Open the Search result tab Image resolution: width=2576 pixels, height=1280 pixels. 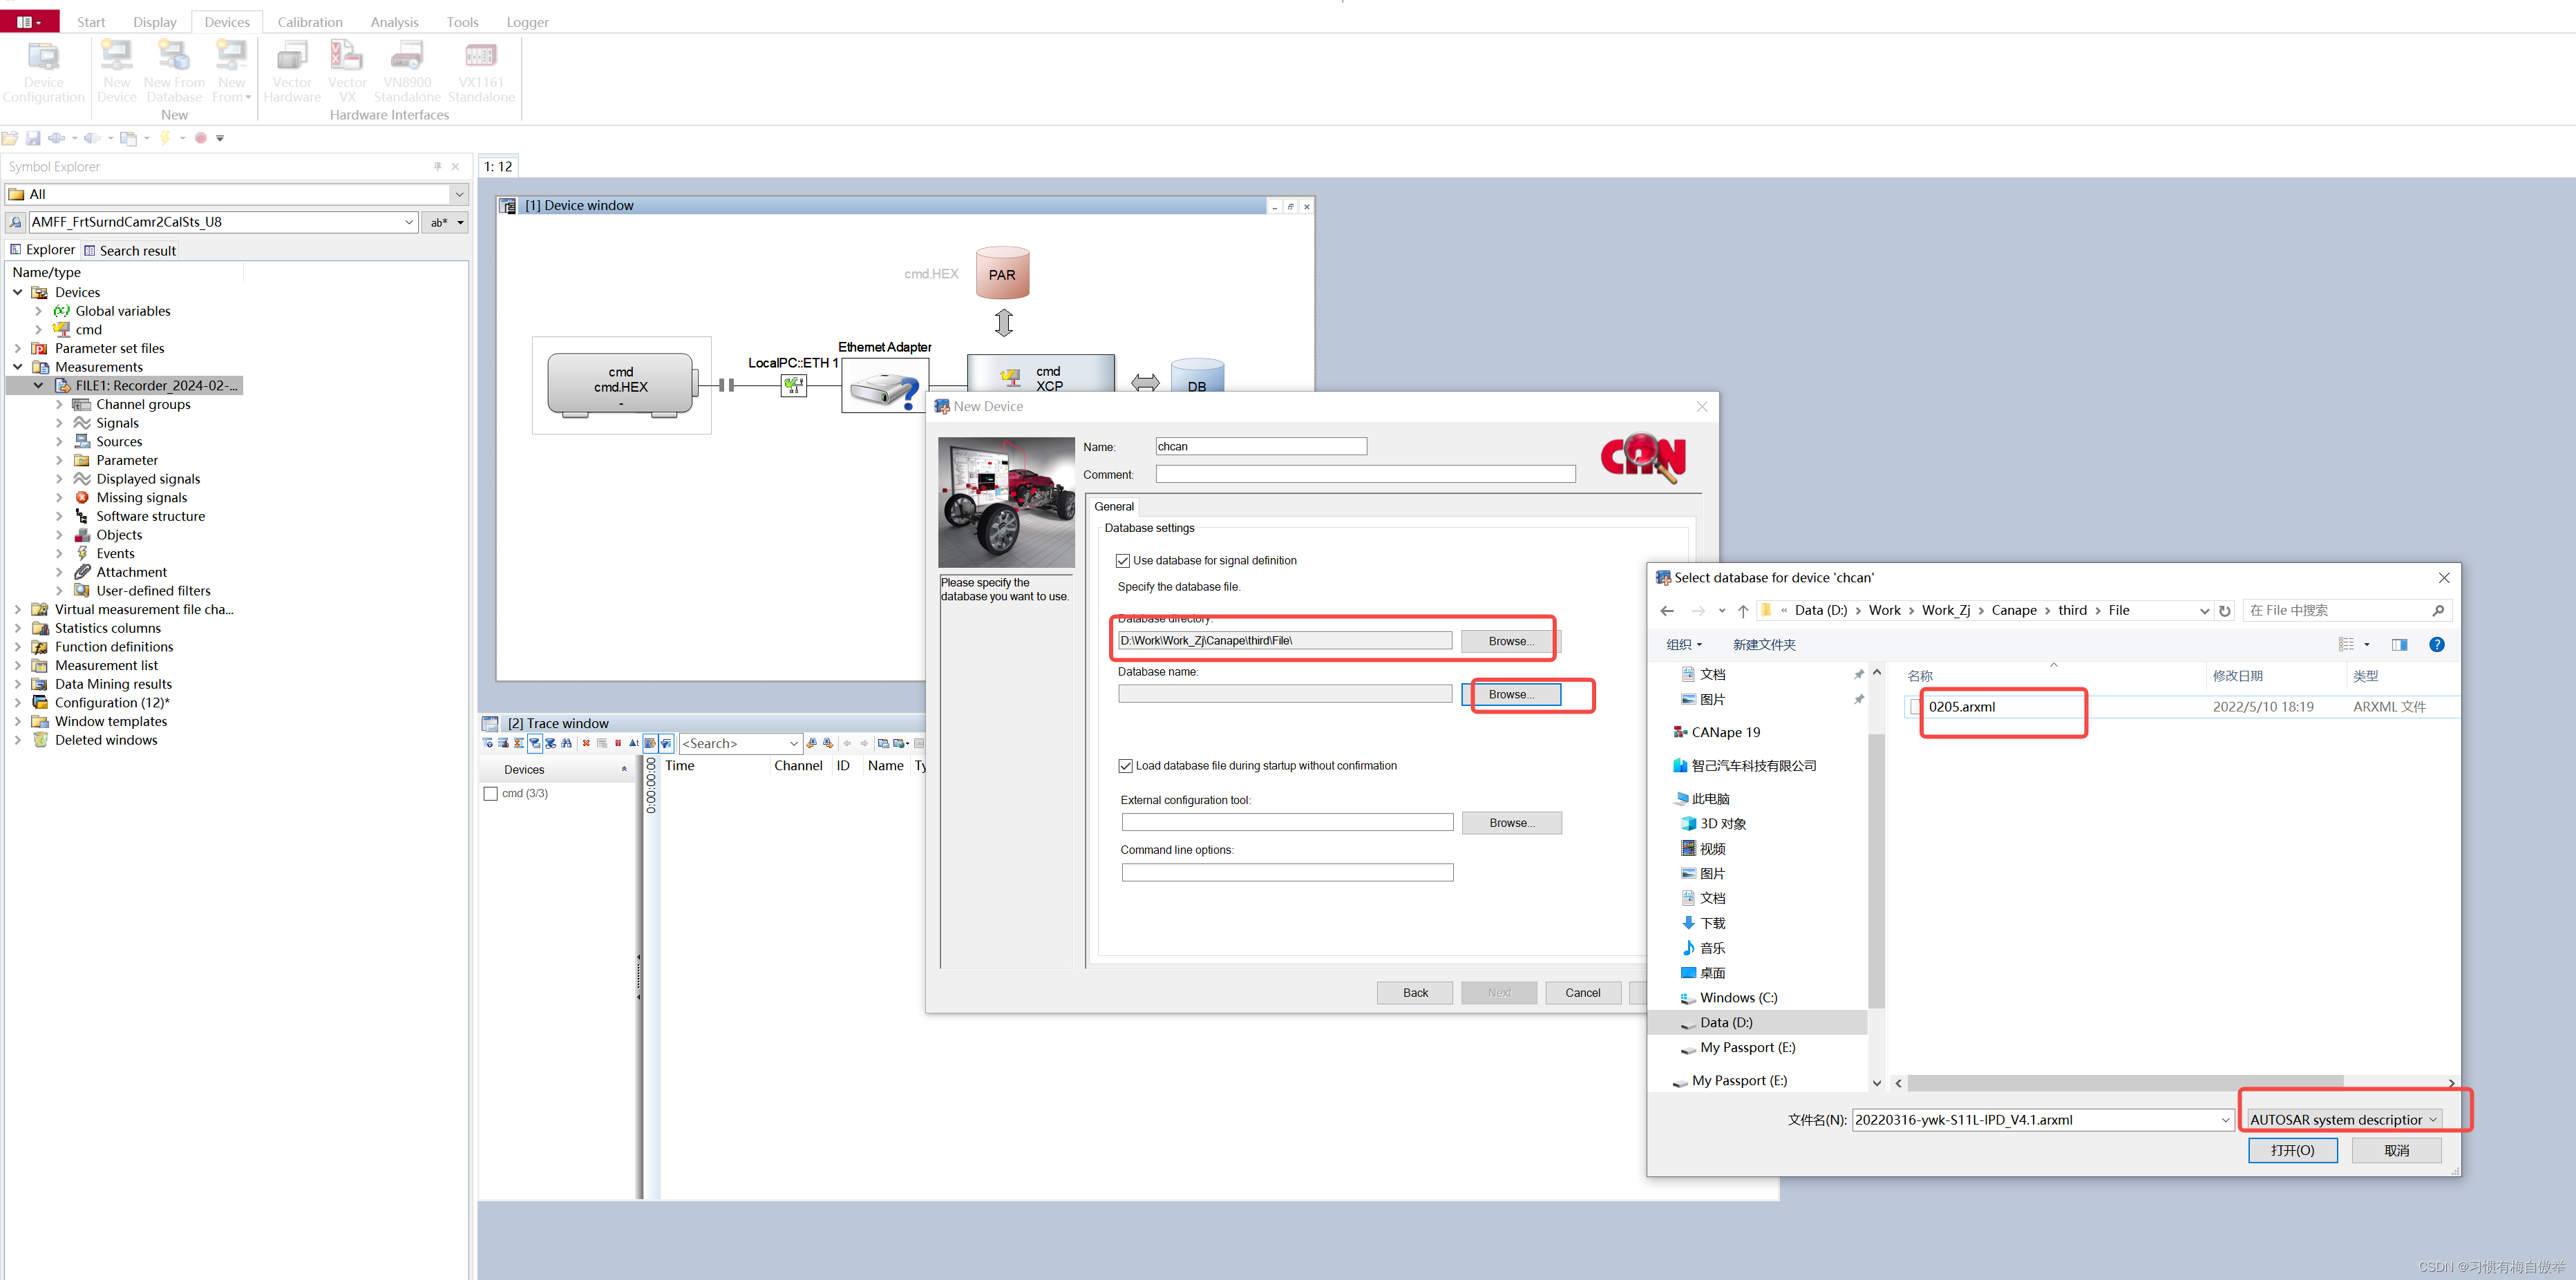130,251
